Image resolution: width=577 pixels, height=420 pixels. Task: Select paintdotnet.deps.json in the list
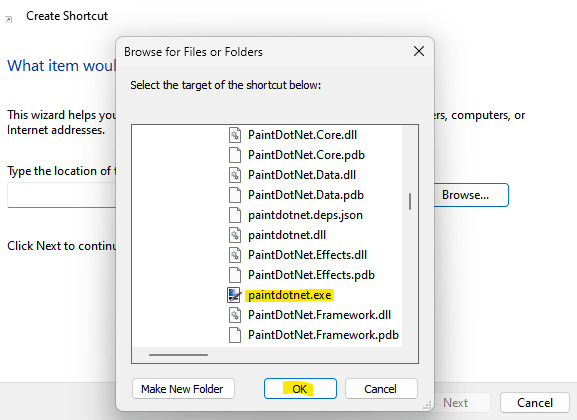[305, 215]
